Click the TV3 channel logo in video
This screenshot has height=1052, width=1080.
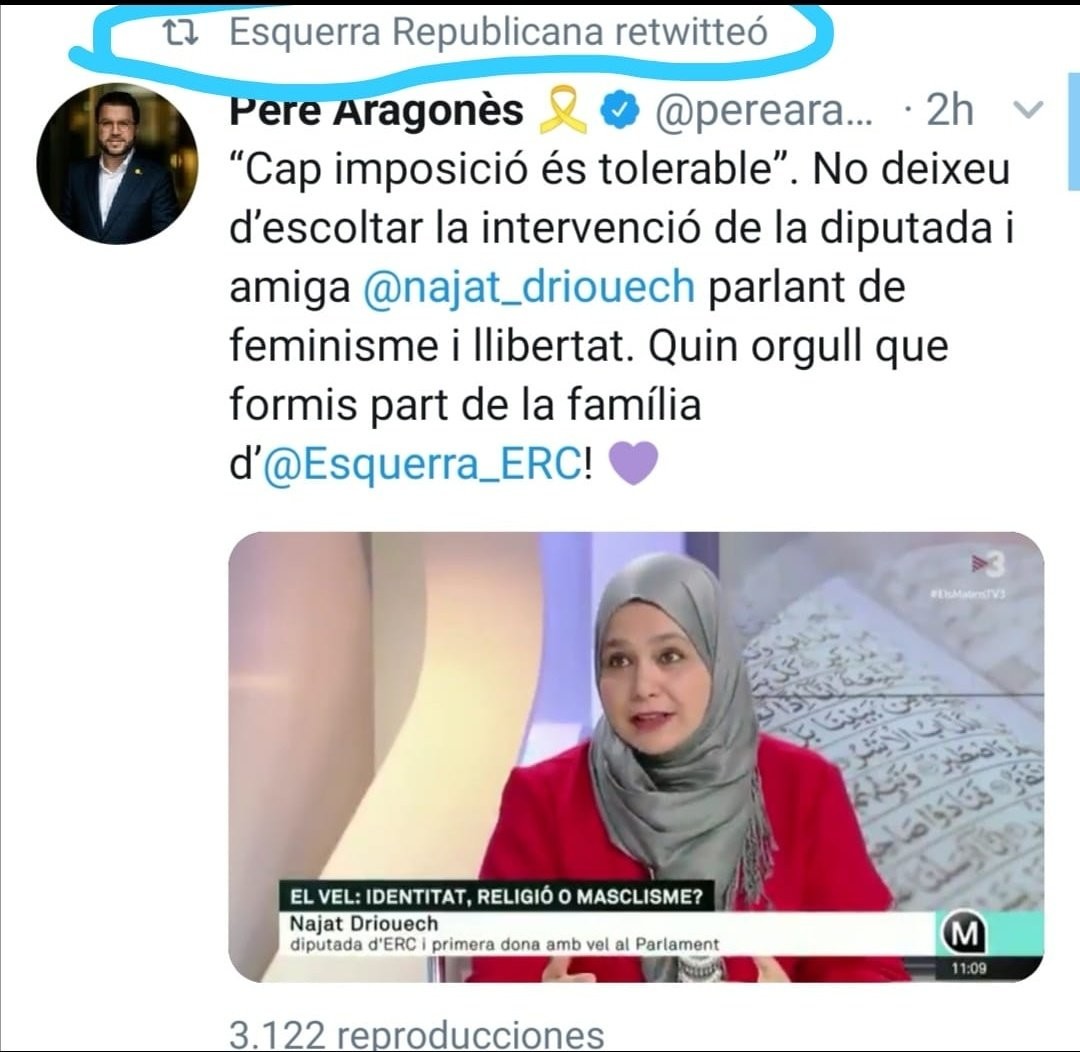(x=989, y=566)
